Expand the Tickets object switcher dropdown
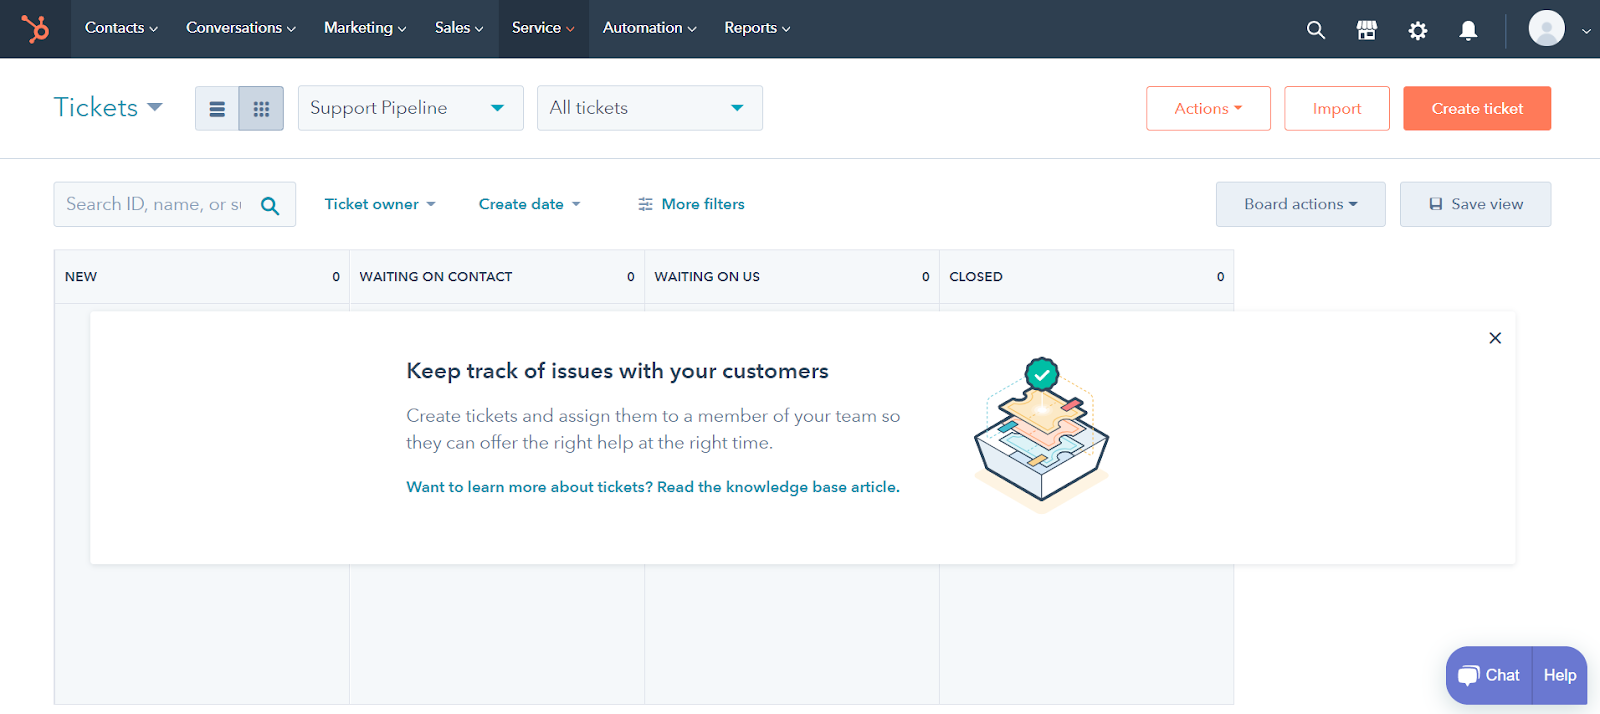This screenshot has width=1600, height=714. tap(108, 107)
